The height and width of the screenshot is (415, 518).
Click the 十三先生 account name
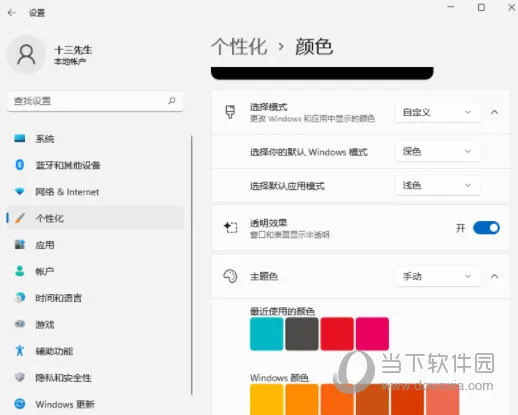coord(73,50)
